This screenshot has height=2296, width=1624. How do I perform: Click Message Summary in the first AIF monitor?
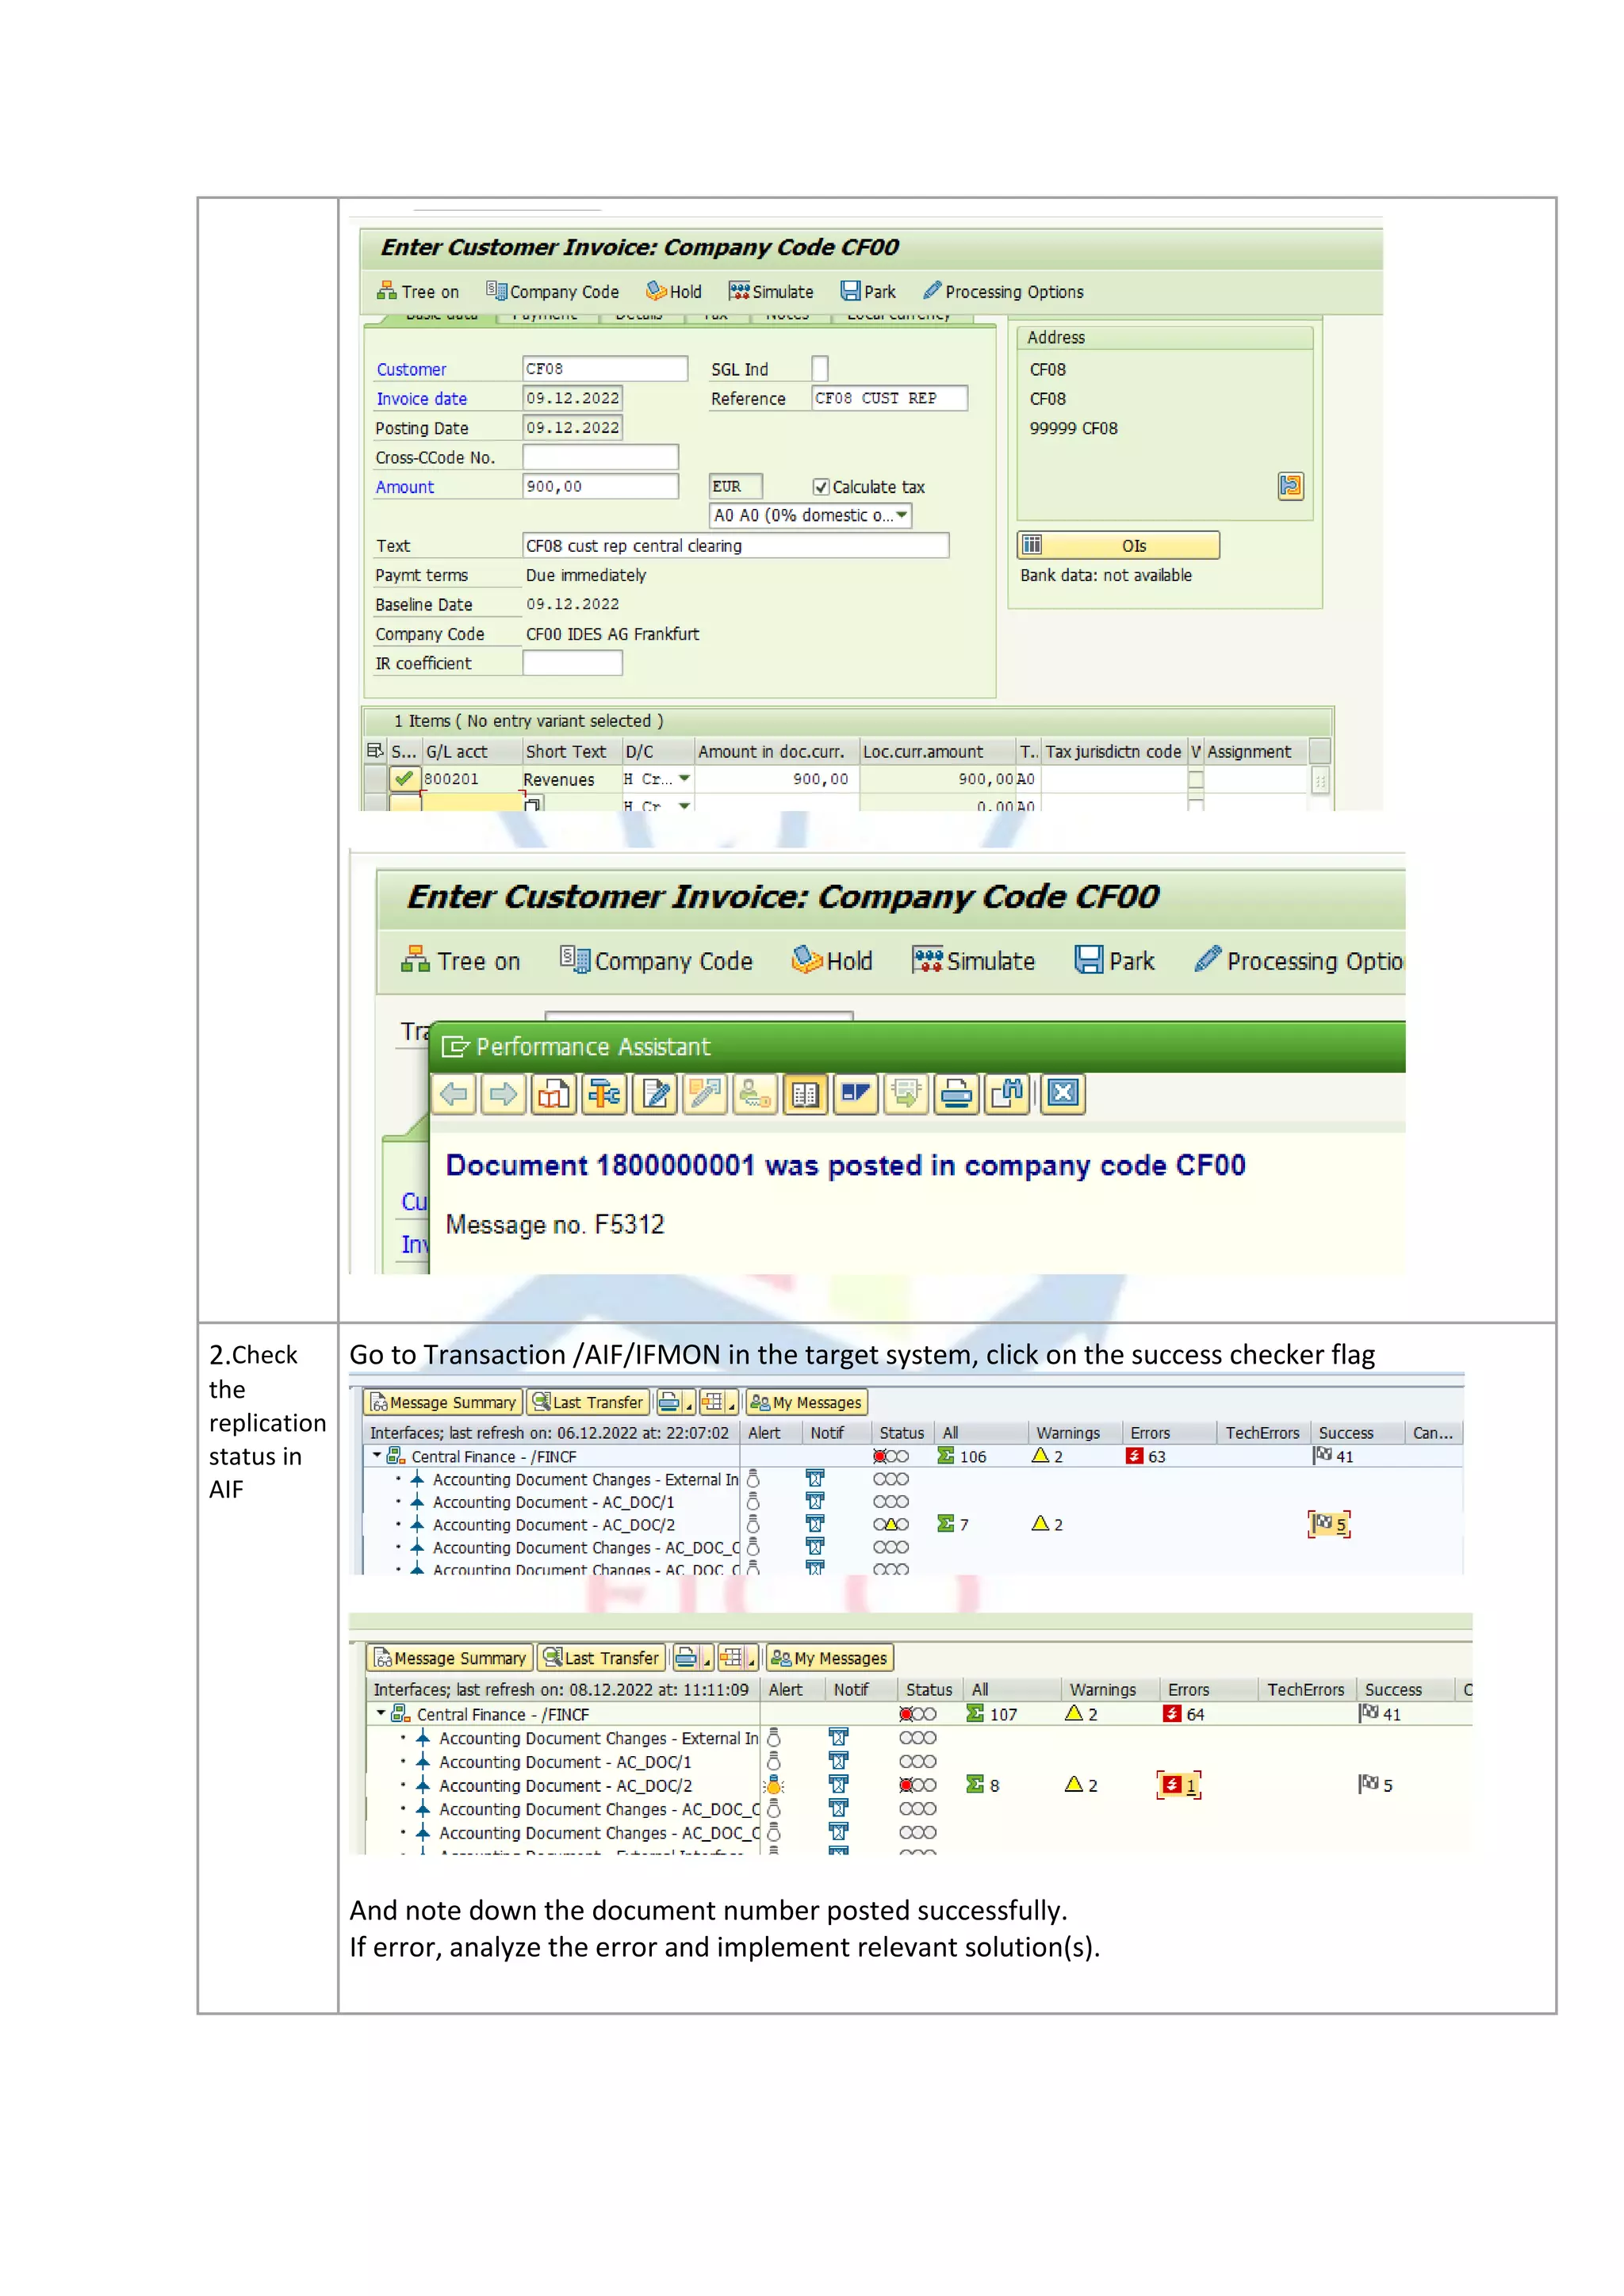443,1402
